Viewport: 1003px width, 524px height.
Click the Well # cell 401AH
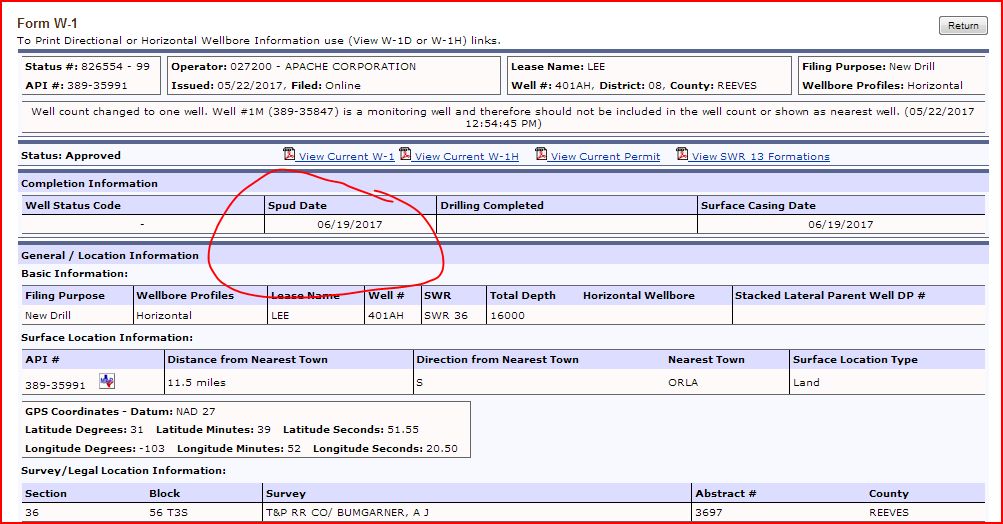pos(386,315)
